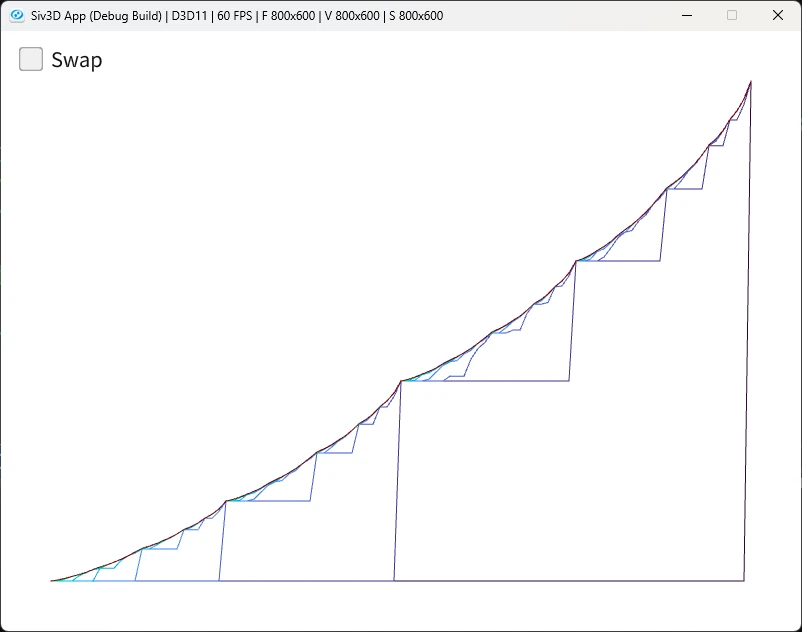Click the horizontal step in the lower-left quarter
Screen dimensions: 802x632
268,501
